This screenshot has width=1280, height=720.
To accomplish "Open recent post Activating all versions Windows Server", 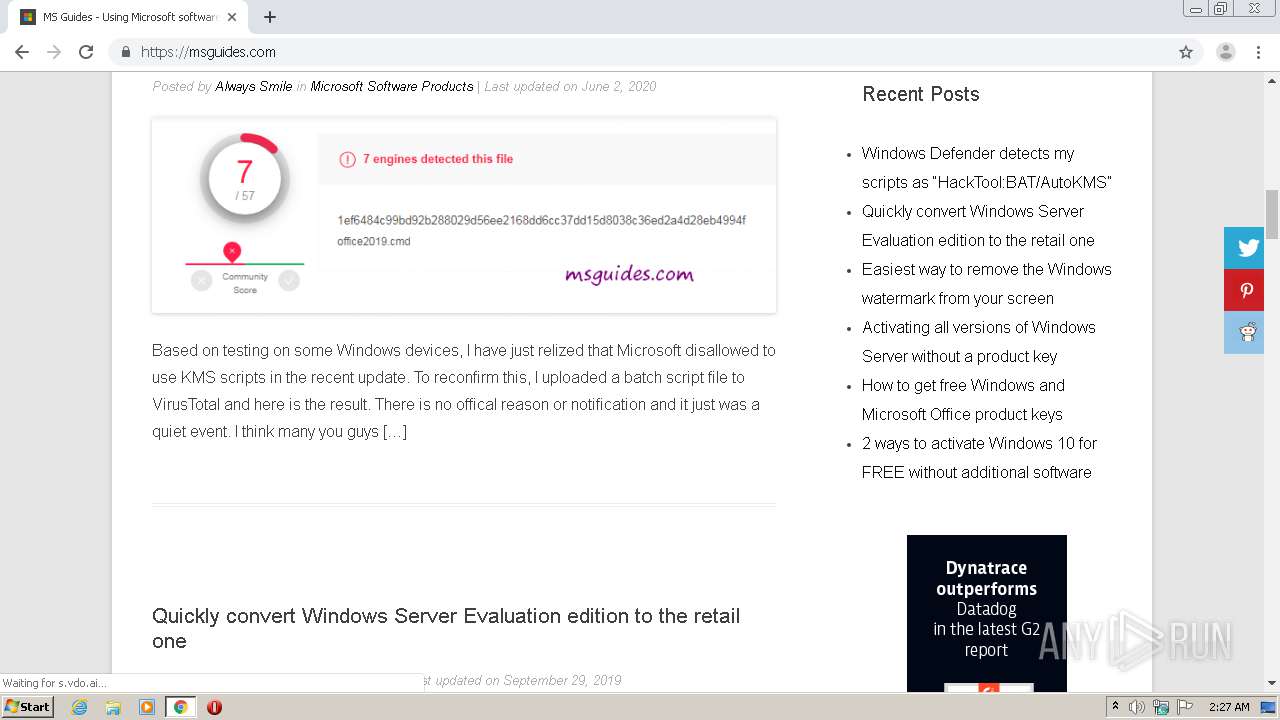I will click(x=979, y=342).
